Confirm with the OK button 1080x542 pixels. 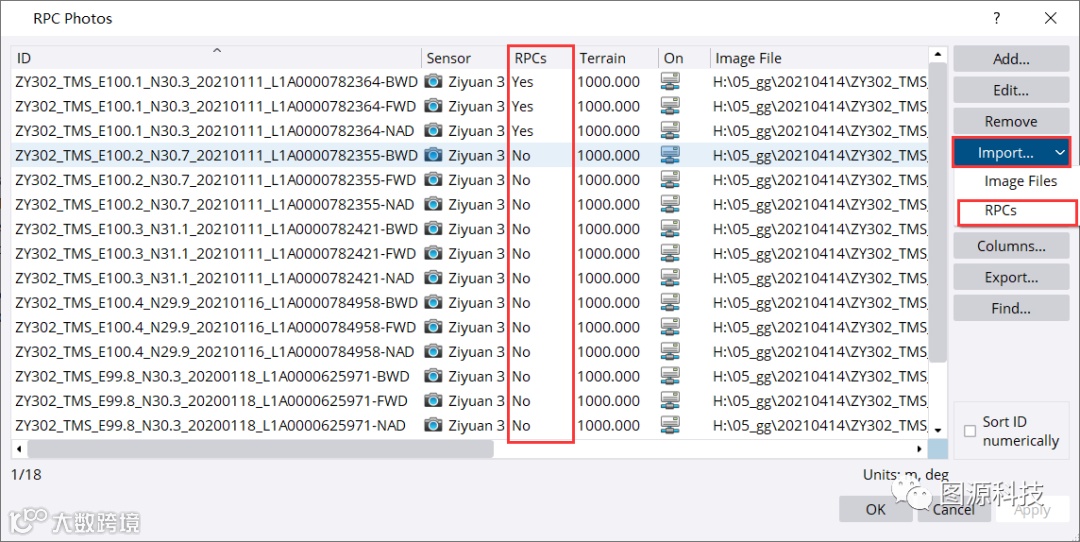pyautogui.click(x=875, y=510)
